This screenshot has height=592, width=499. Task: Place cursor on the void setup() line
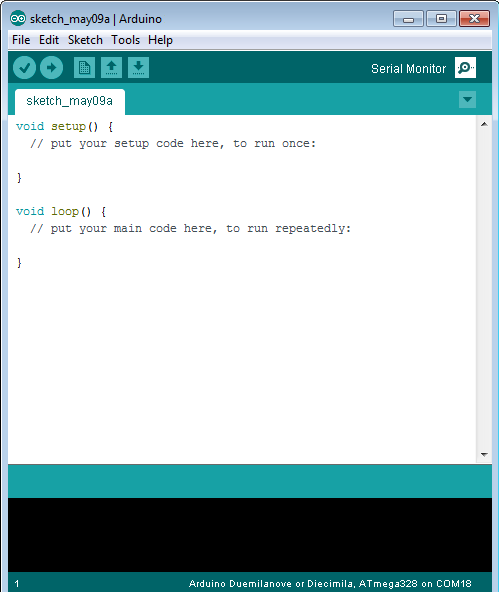(65, 126)
